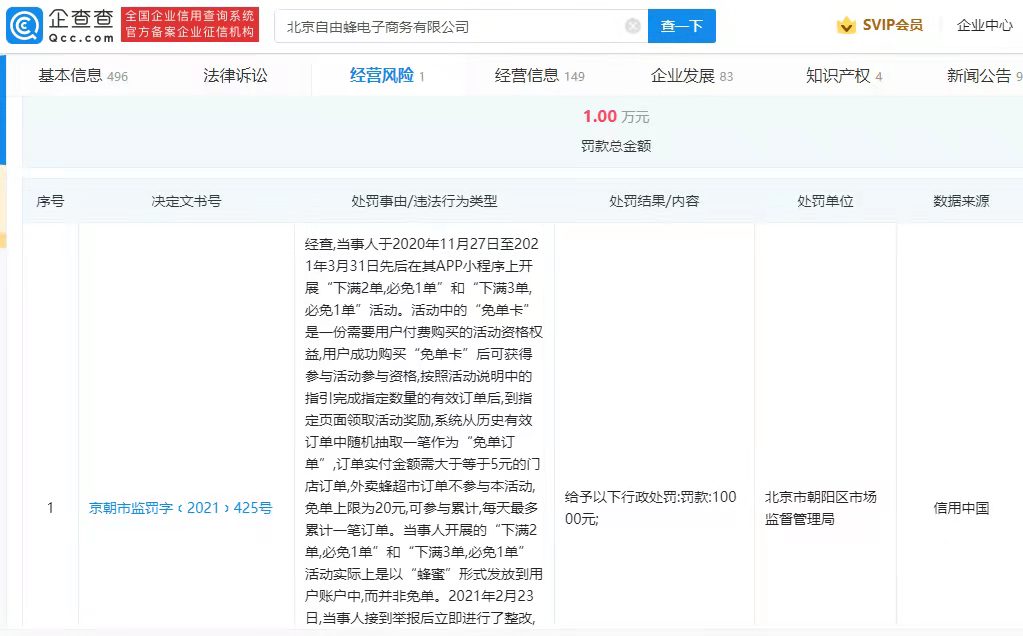
Task: Click the 处罚事由/违法行为类型 column header
Action: click(x=424, y=201)
